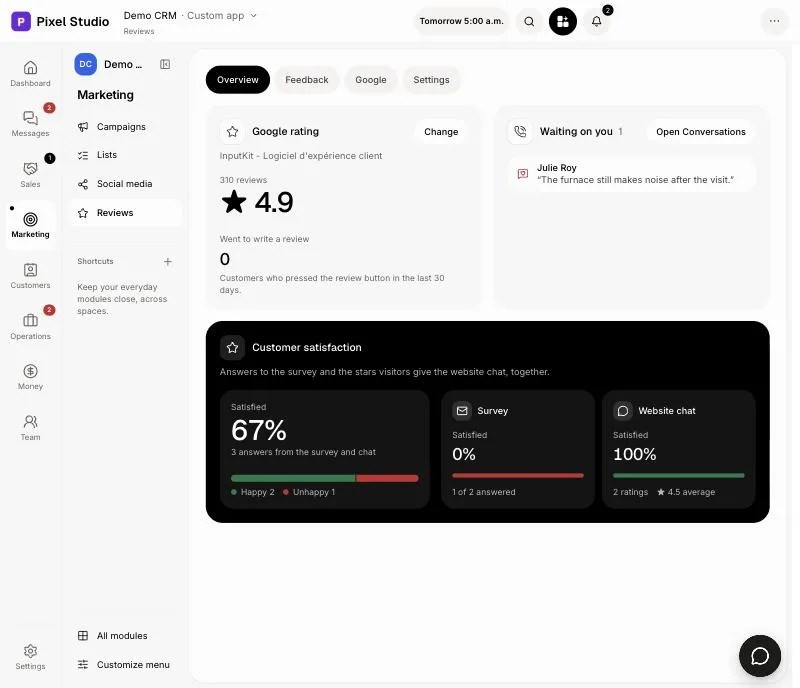Viewport: 800px width, 688px height.
Task: Switch to the Feedback tab
Action: 307,80
